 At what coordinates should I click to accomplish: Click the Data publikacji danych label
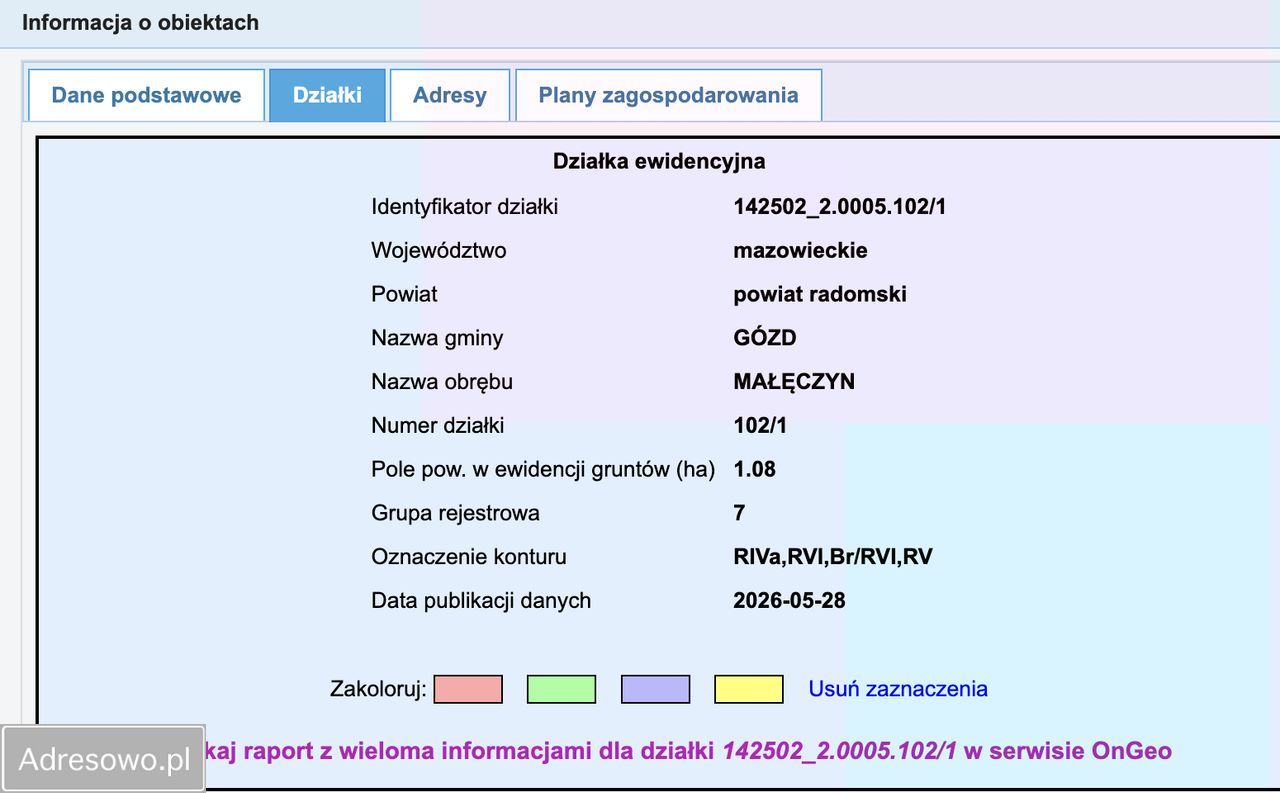tap(481, 601)
